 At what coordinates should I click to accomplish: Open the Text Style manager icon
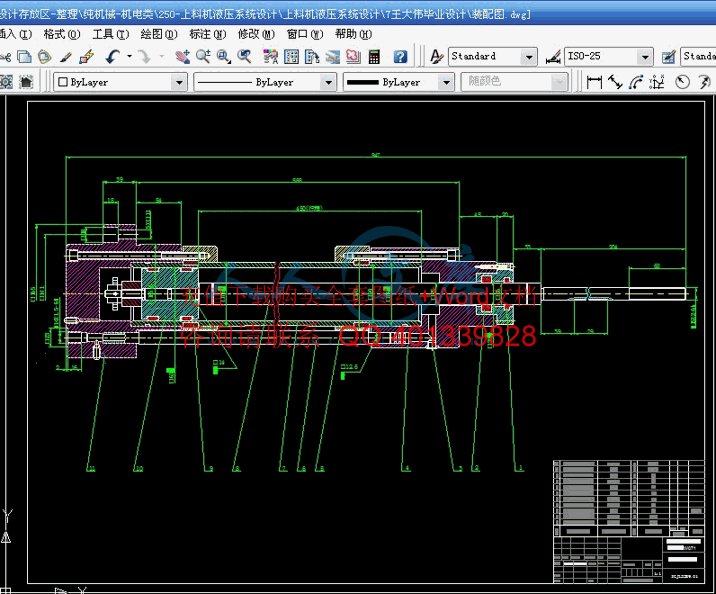[437, 57]
